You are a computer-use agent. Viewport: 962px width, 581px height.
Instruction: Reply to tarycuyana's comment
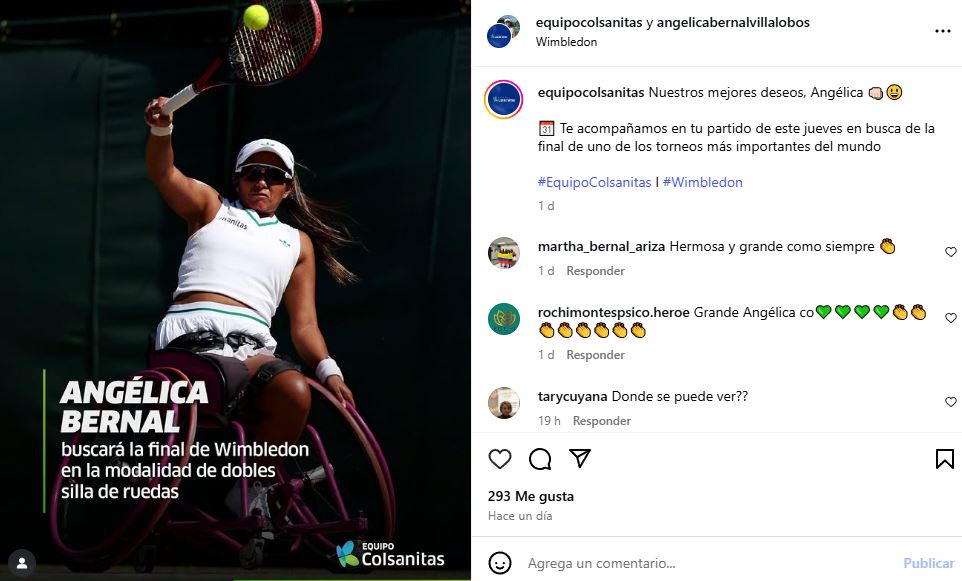[601, 421]
